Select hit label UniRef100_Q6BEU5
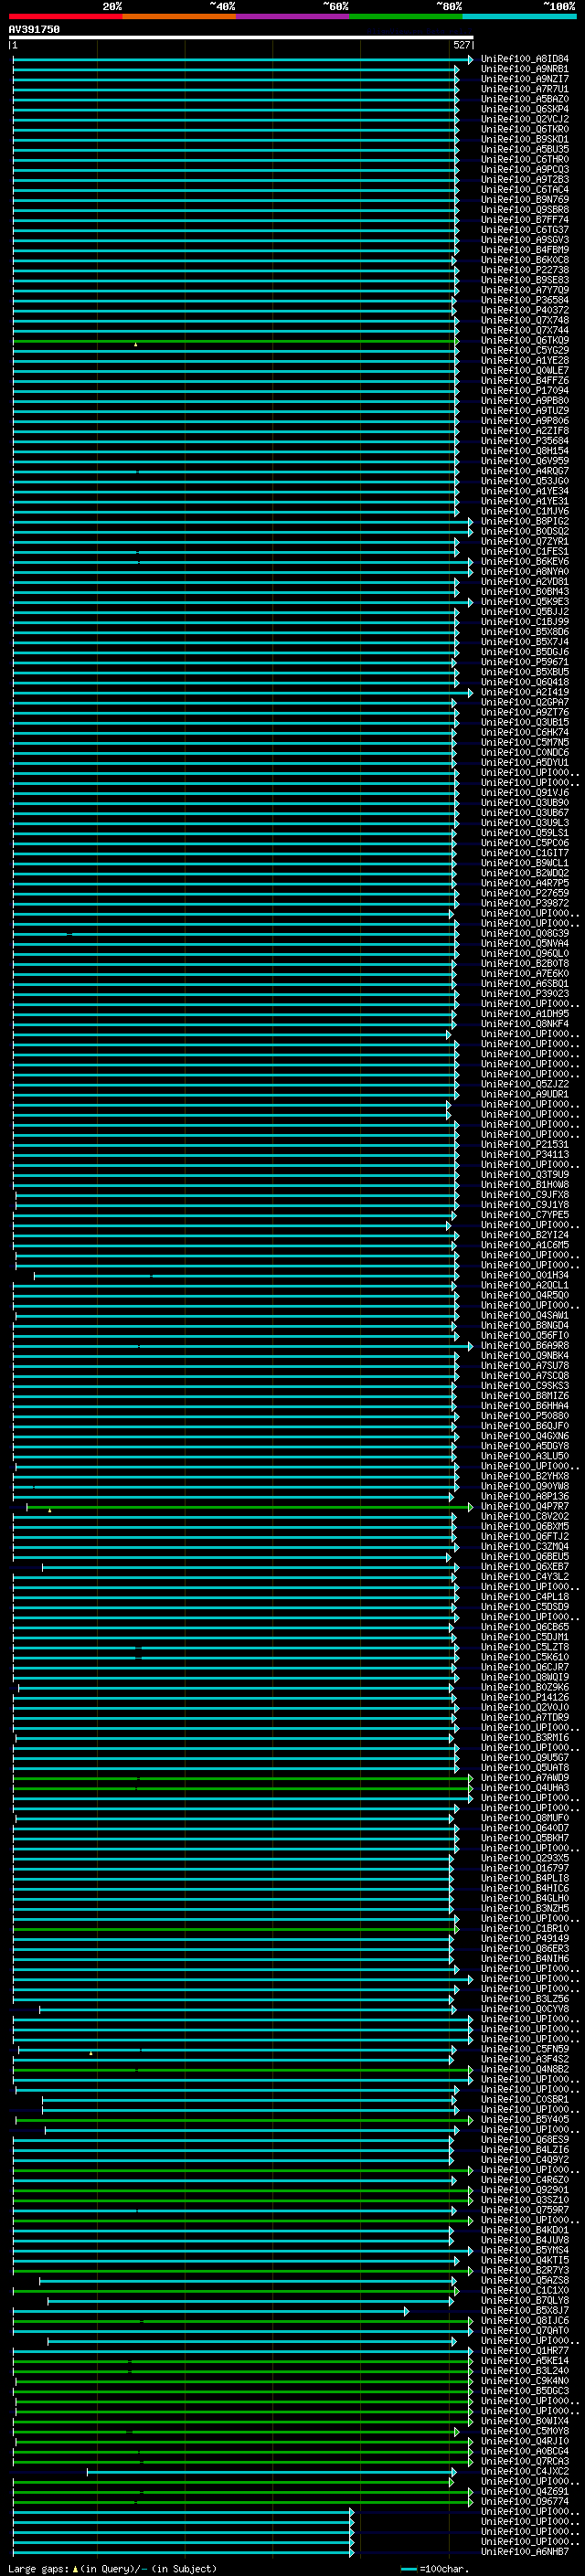Image resolution: width=585 pixels, height=2576 pixels. click(525, 1557)
